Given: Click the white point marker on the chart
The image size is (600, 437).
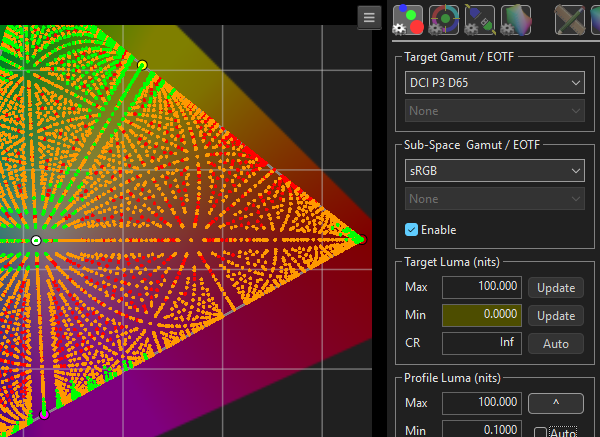Looking at the screenshot, I should [36, 241].
